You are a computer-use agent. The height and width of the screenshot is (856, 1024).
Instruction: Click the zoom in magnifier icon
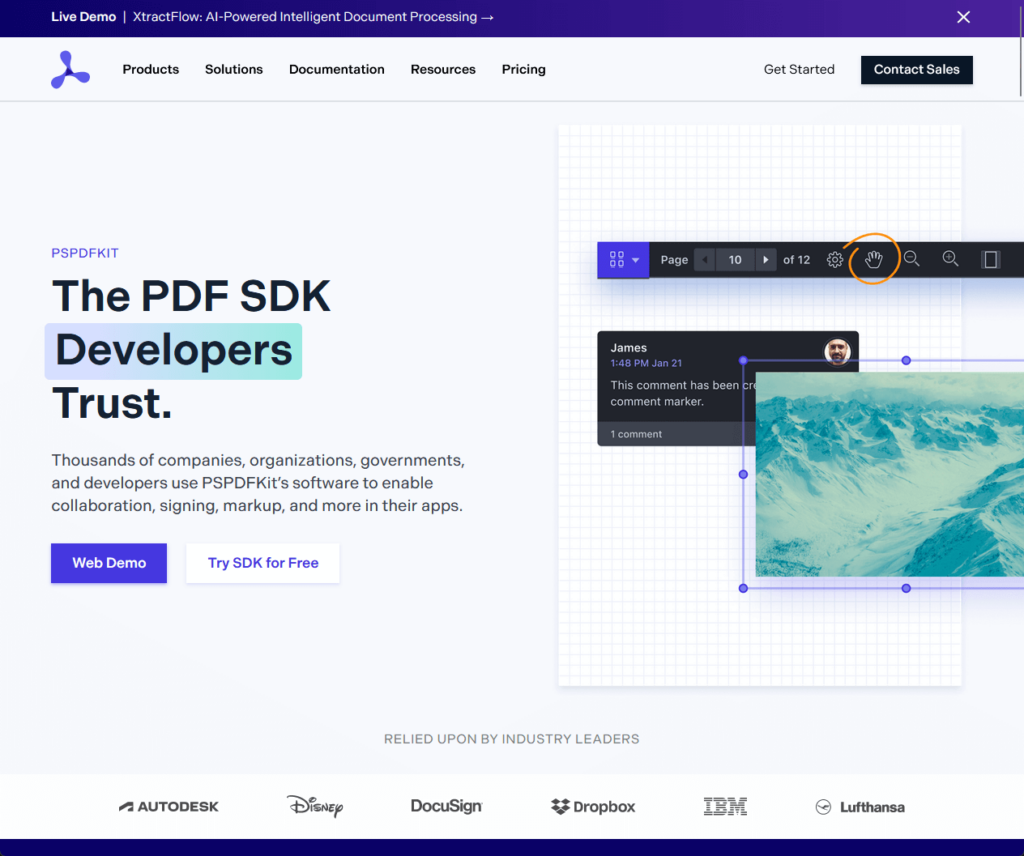(x=951, y=259)
